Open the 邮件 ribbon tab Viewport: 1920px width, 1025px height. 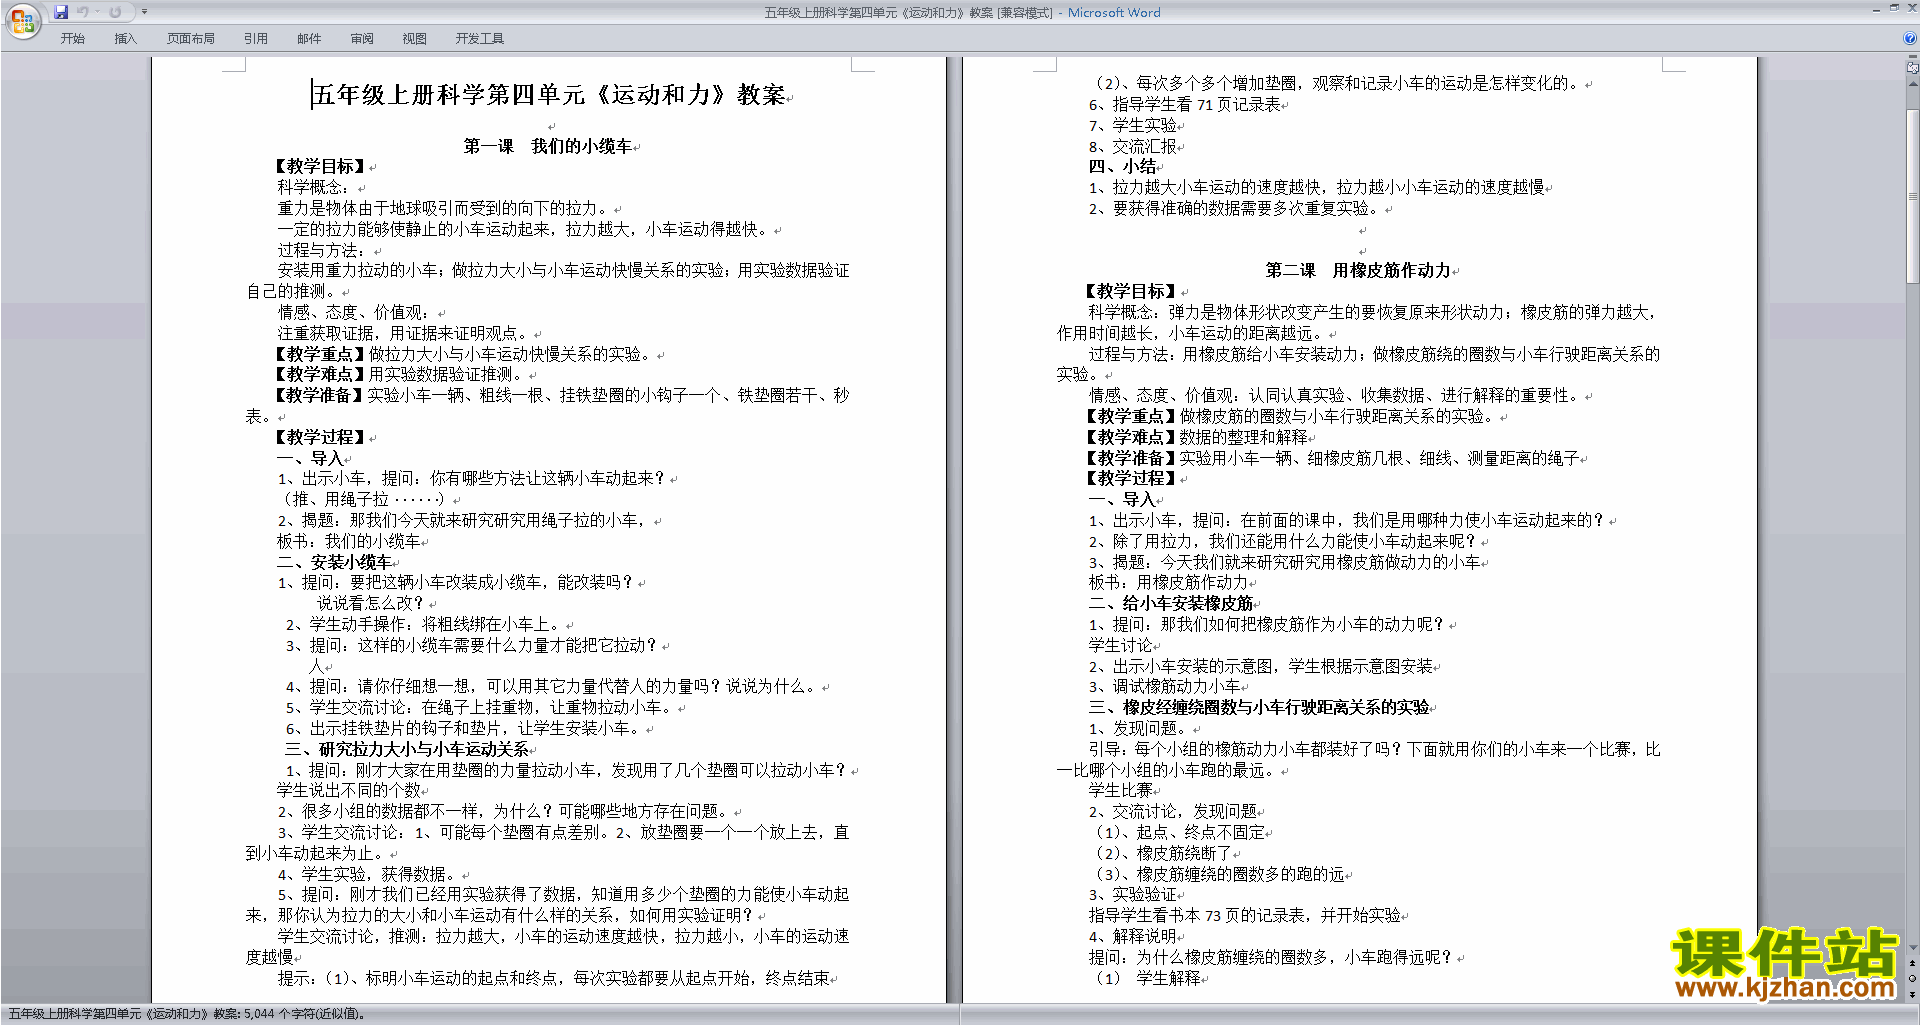click(309, 39)
